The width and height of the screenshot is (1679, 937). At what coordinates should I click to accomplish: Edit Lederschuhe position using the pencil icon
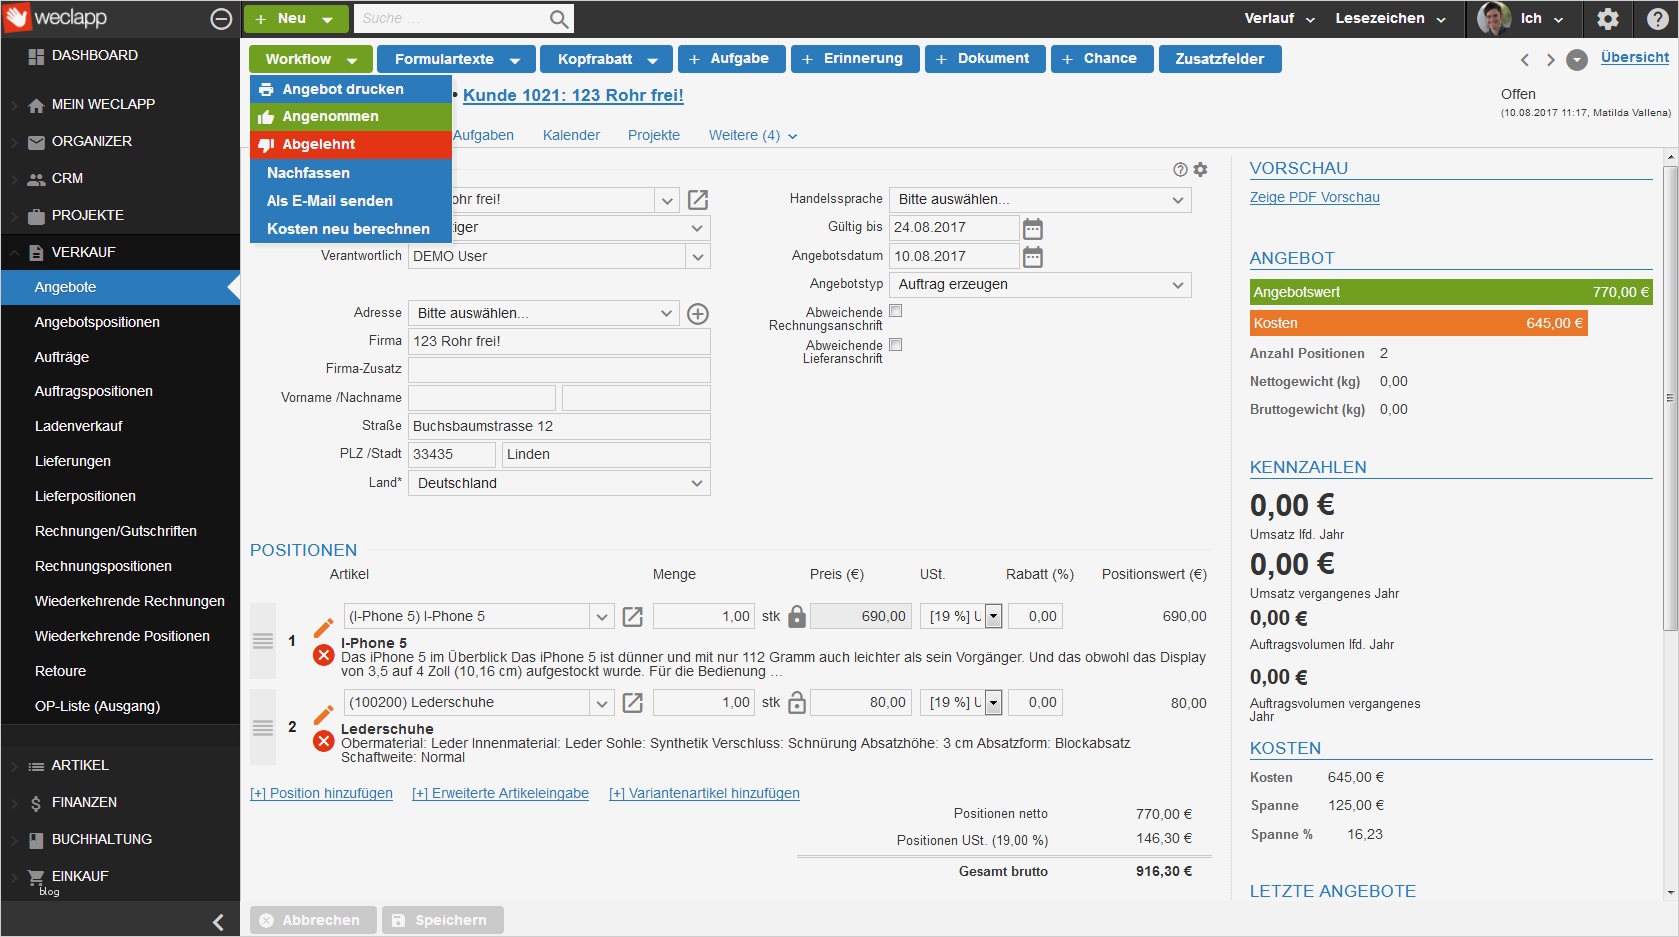click(323, 714)
